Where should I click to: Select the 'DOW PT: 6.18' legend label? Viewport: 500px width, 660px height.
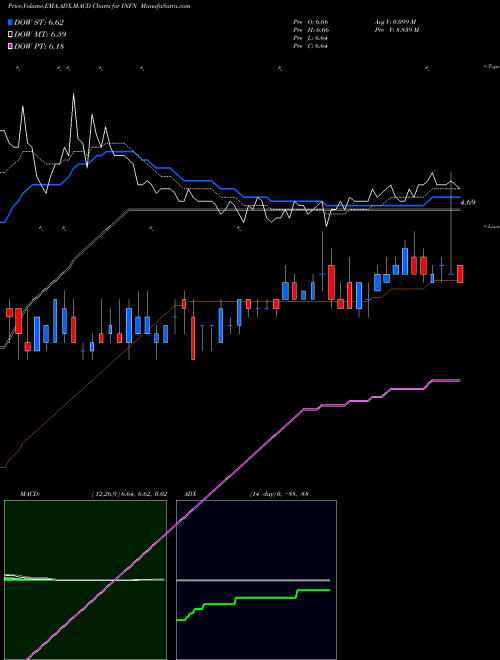[x=39, y=47]
